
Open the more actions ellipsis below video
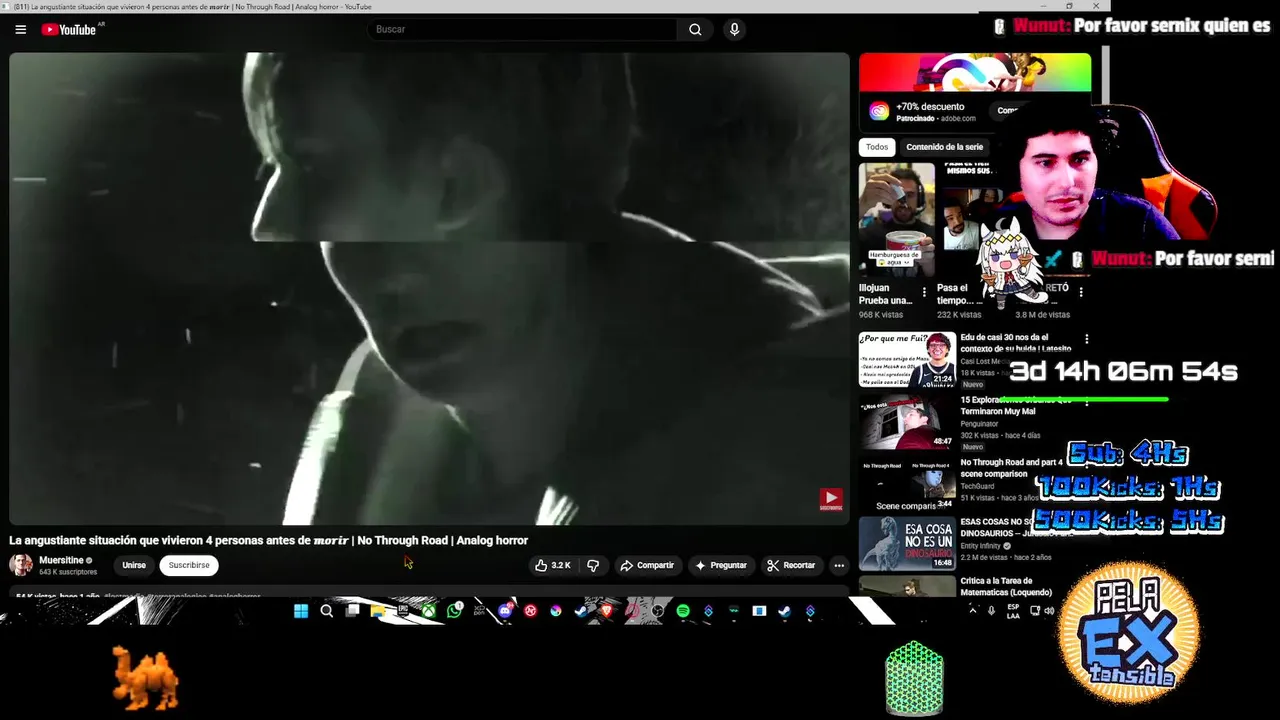[839, 565]
